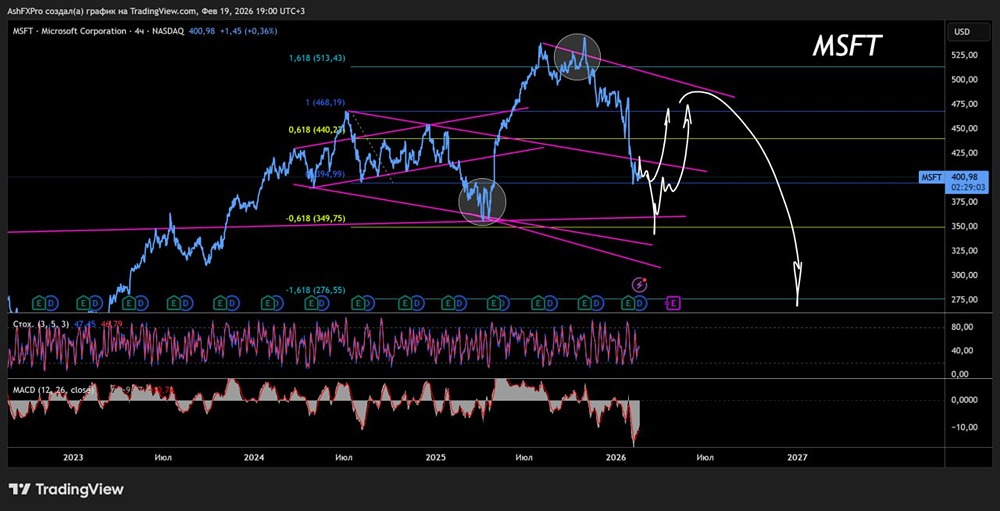Click the '4ч' interval in chart legend
This screenshot has height=511, width=1000.
[x=140, y=31]
